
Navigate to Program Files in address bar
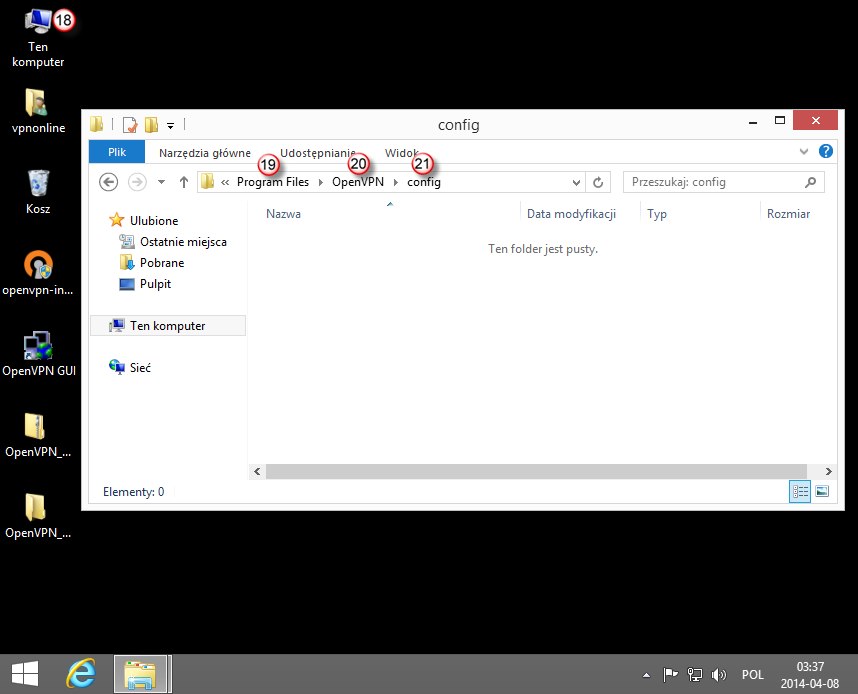[x=273, y=182]
